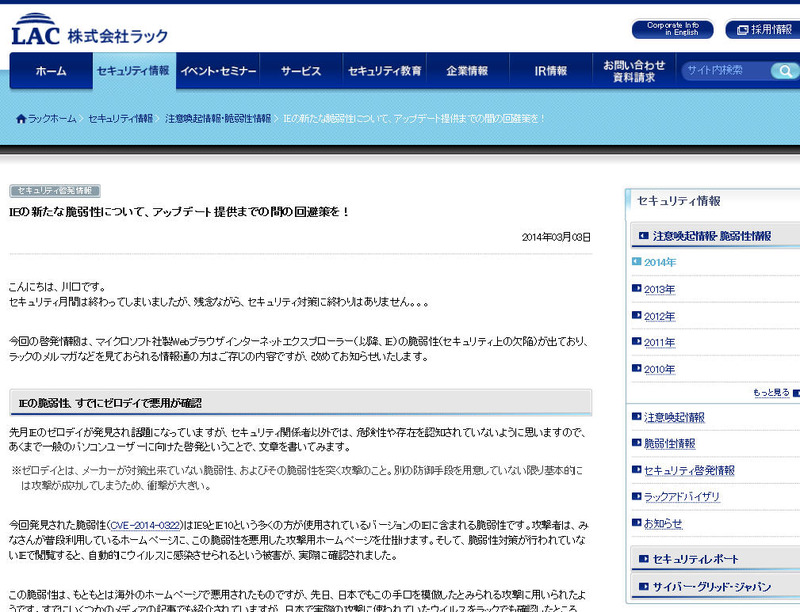Click Corporate Info in English button
Screen dimensions: 800x612
(x=672, y=30)
